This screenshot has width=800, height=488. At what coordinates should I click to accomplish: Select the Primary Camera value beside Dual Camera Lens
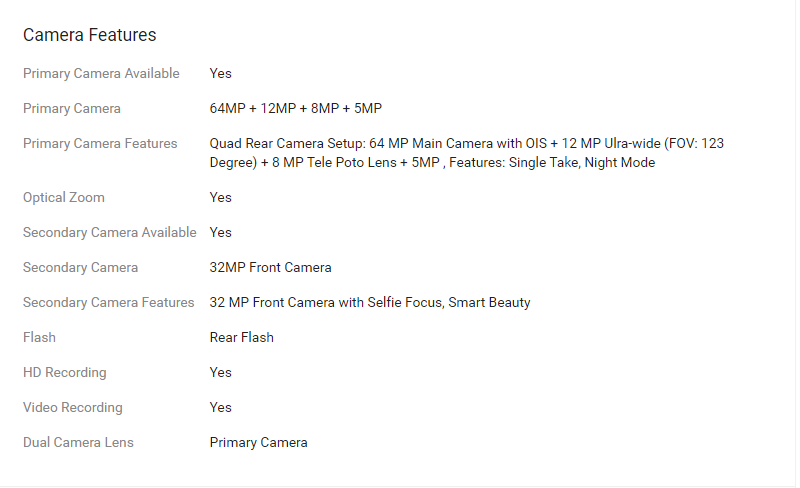pos(258,442)
